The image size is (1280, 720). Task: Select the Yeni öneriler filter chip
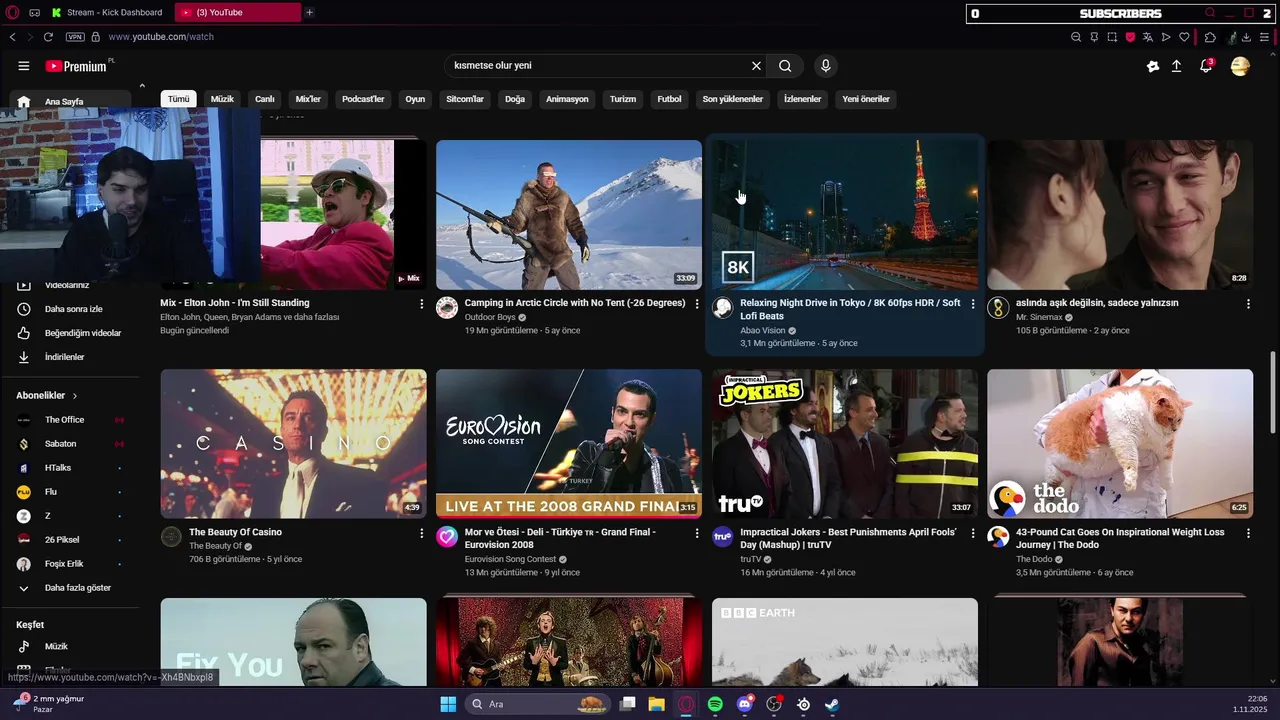click(866, 99)
